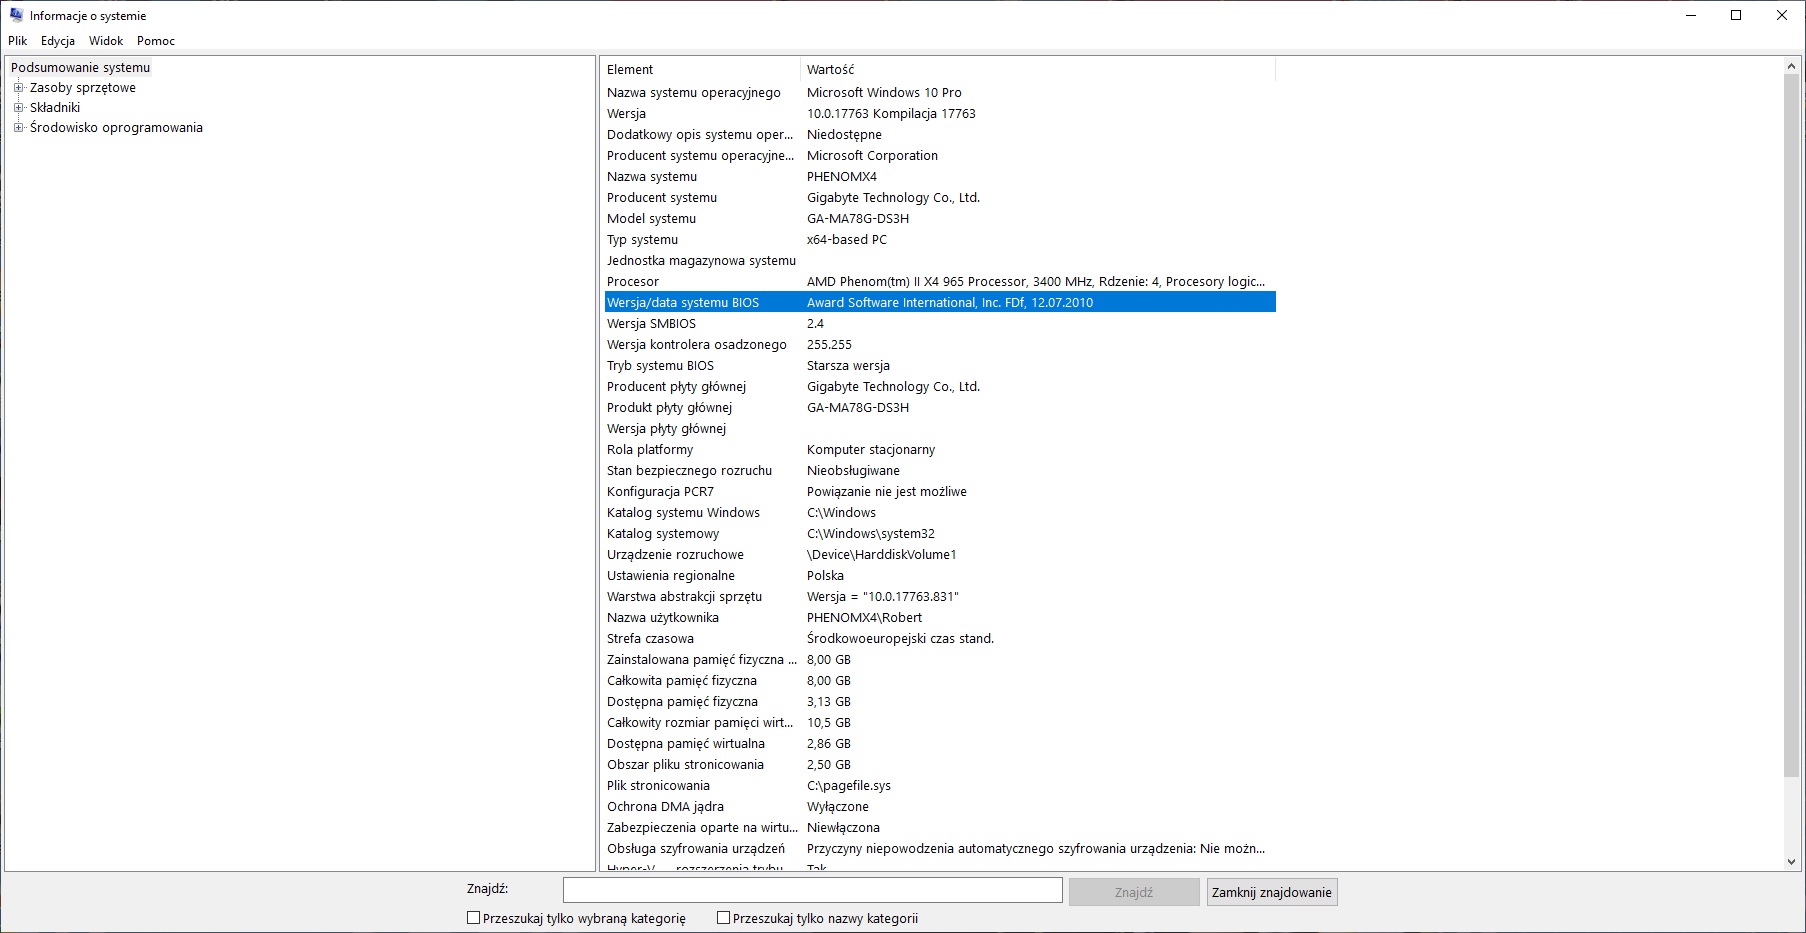Select Całkowita pamięć fizyczna row

point(940,681)
